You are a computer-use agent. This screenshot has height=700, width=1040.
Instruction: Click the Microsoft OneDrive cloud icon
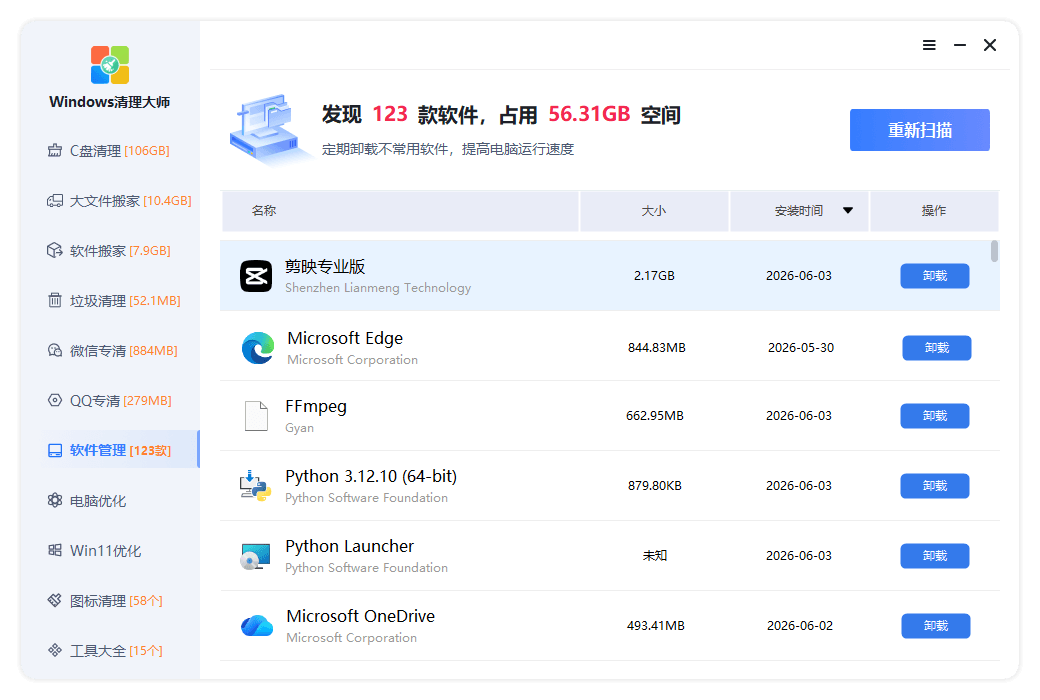[257, 626]
